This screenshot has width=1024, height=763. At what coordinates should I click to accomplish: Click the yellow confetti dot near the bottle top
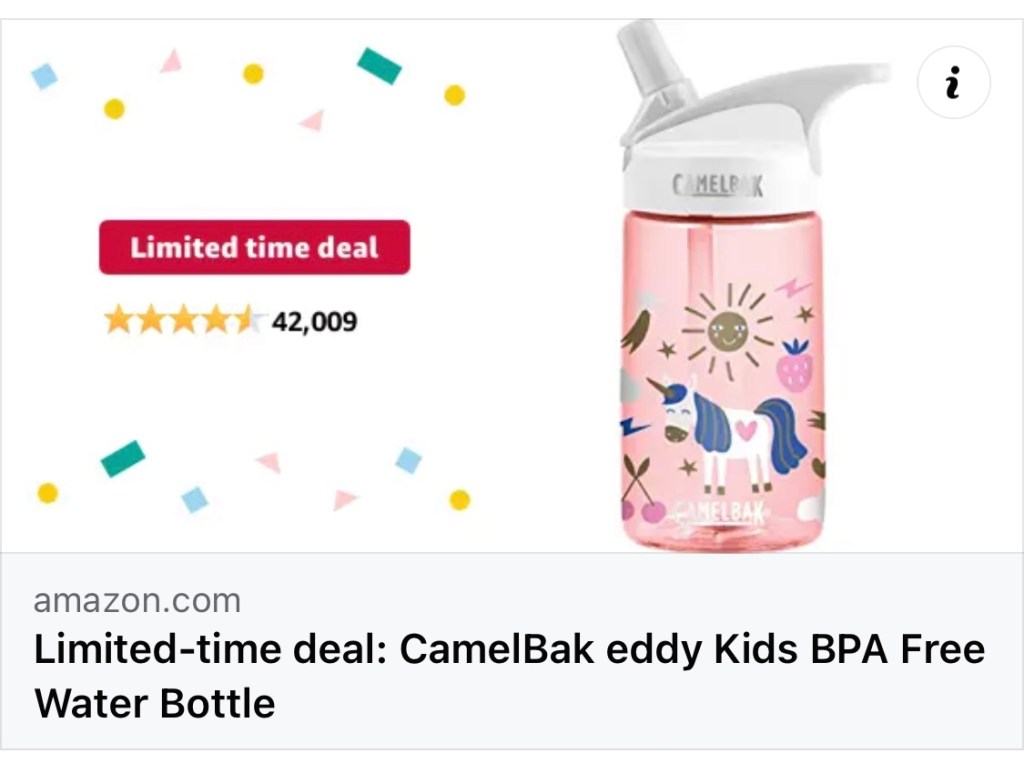(x=455, y=95)
